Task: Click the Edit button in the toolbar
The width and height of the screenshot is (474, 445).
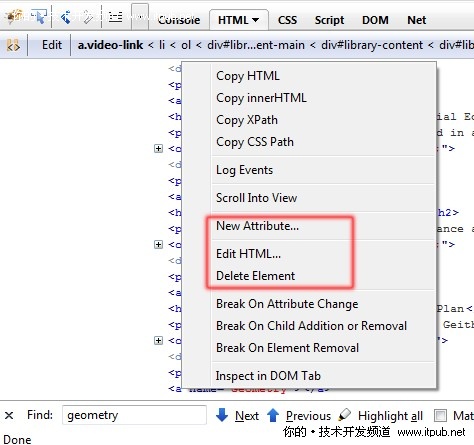Action: (52, 45)
